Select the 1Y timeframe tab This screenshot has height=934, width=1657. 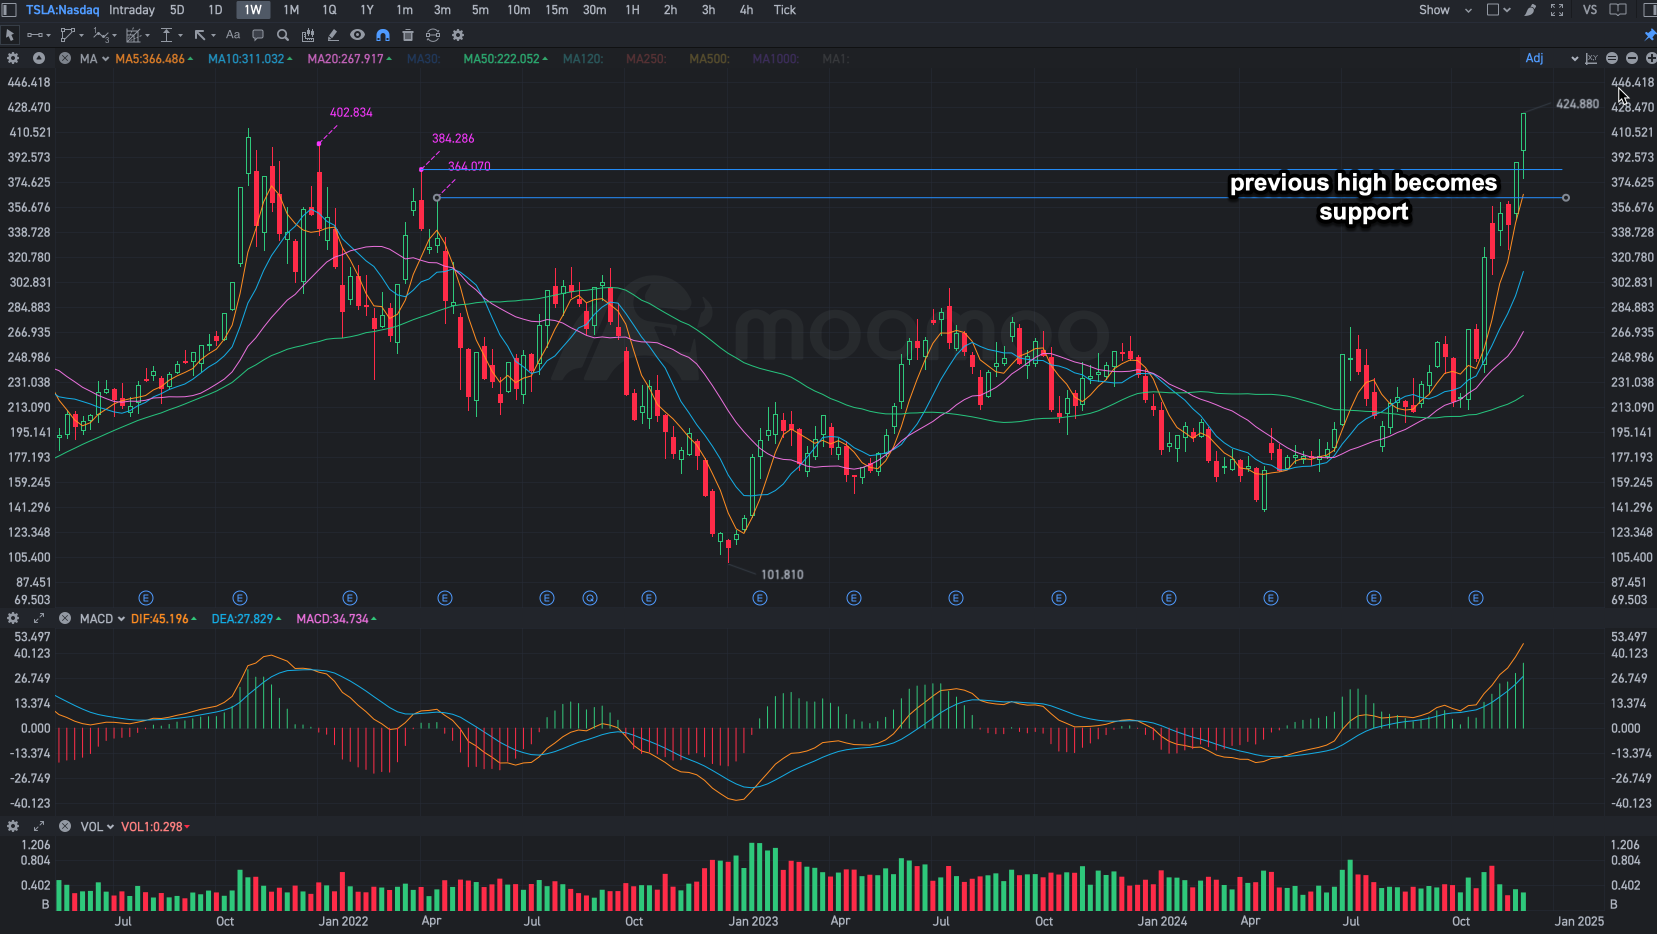[367, 10]
